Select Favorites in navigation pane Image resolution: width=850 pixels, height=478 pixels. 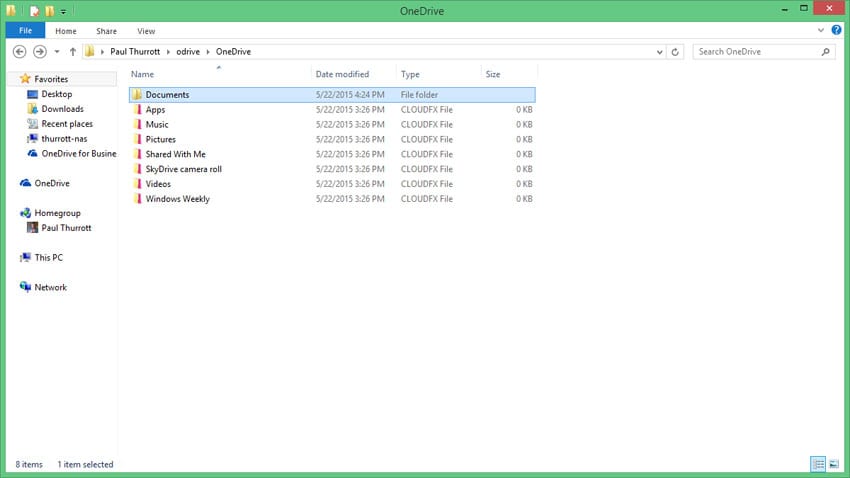tap(51, 79)
